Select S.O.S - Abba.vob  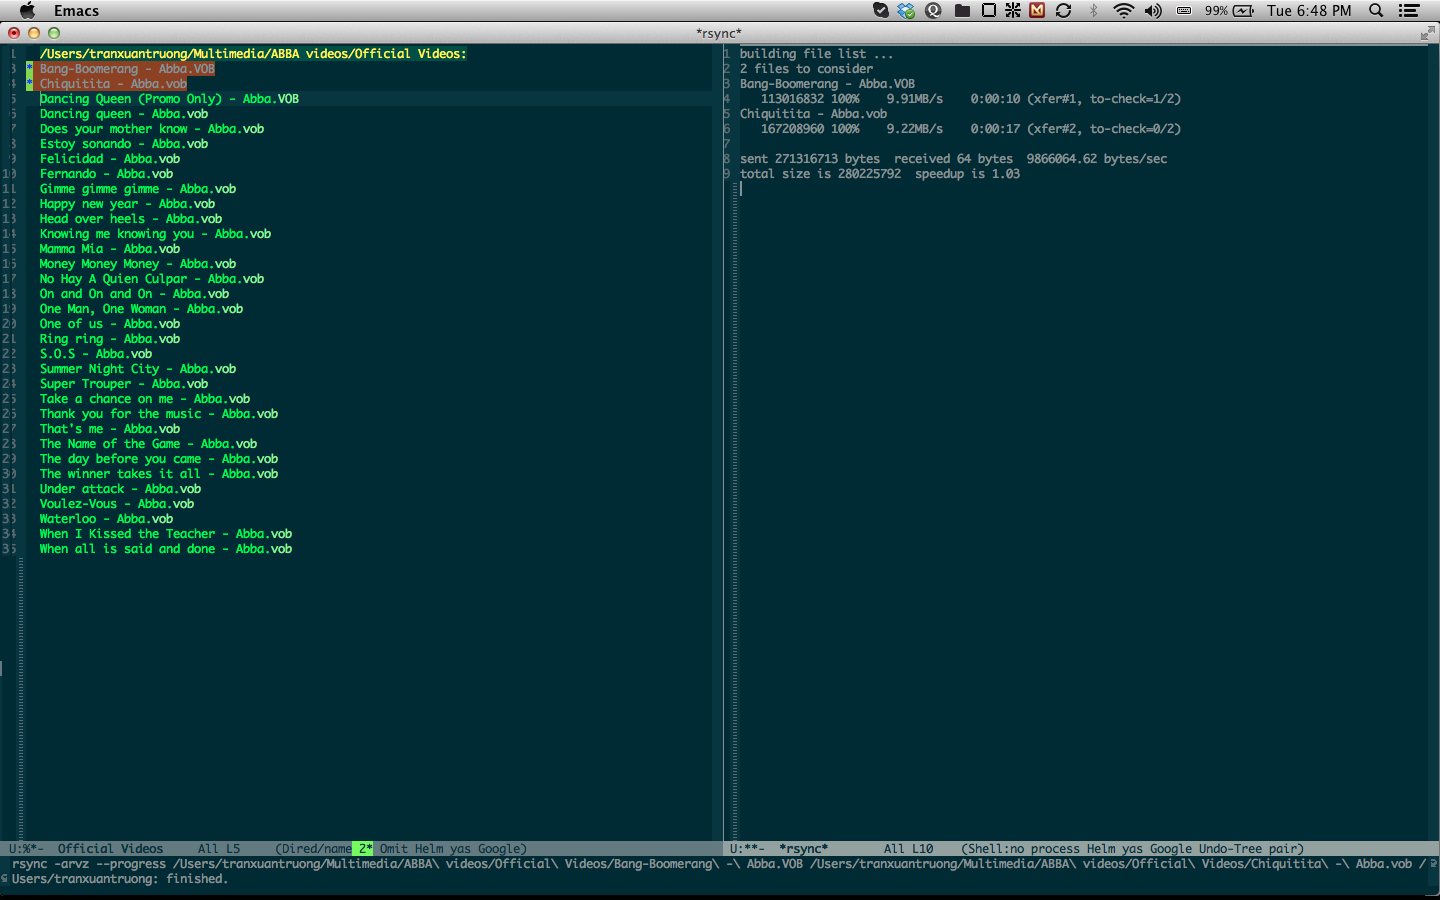coord(96,354)
